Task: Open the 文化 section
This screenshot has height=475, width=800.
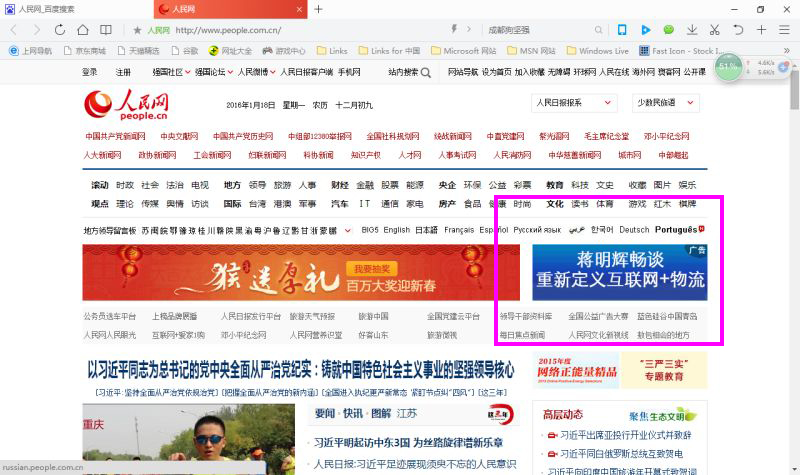Action: point(555,204)
